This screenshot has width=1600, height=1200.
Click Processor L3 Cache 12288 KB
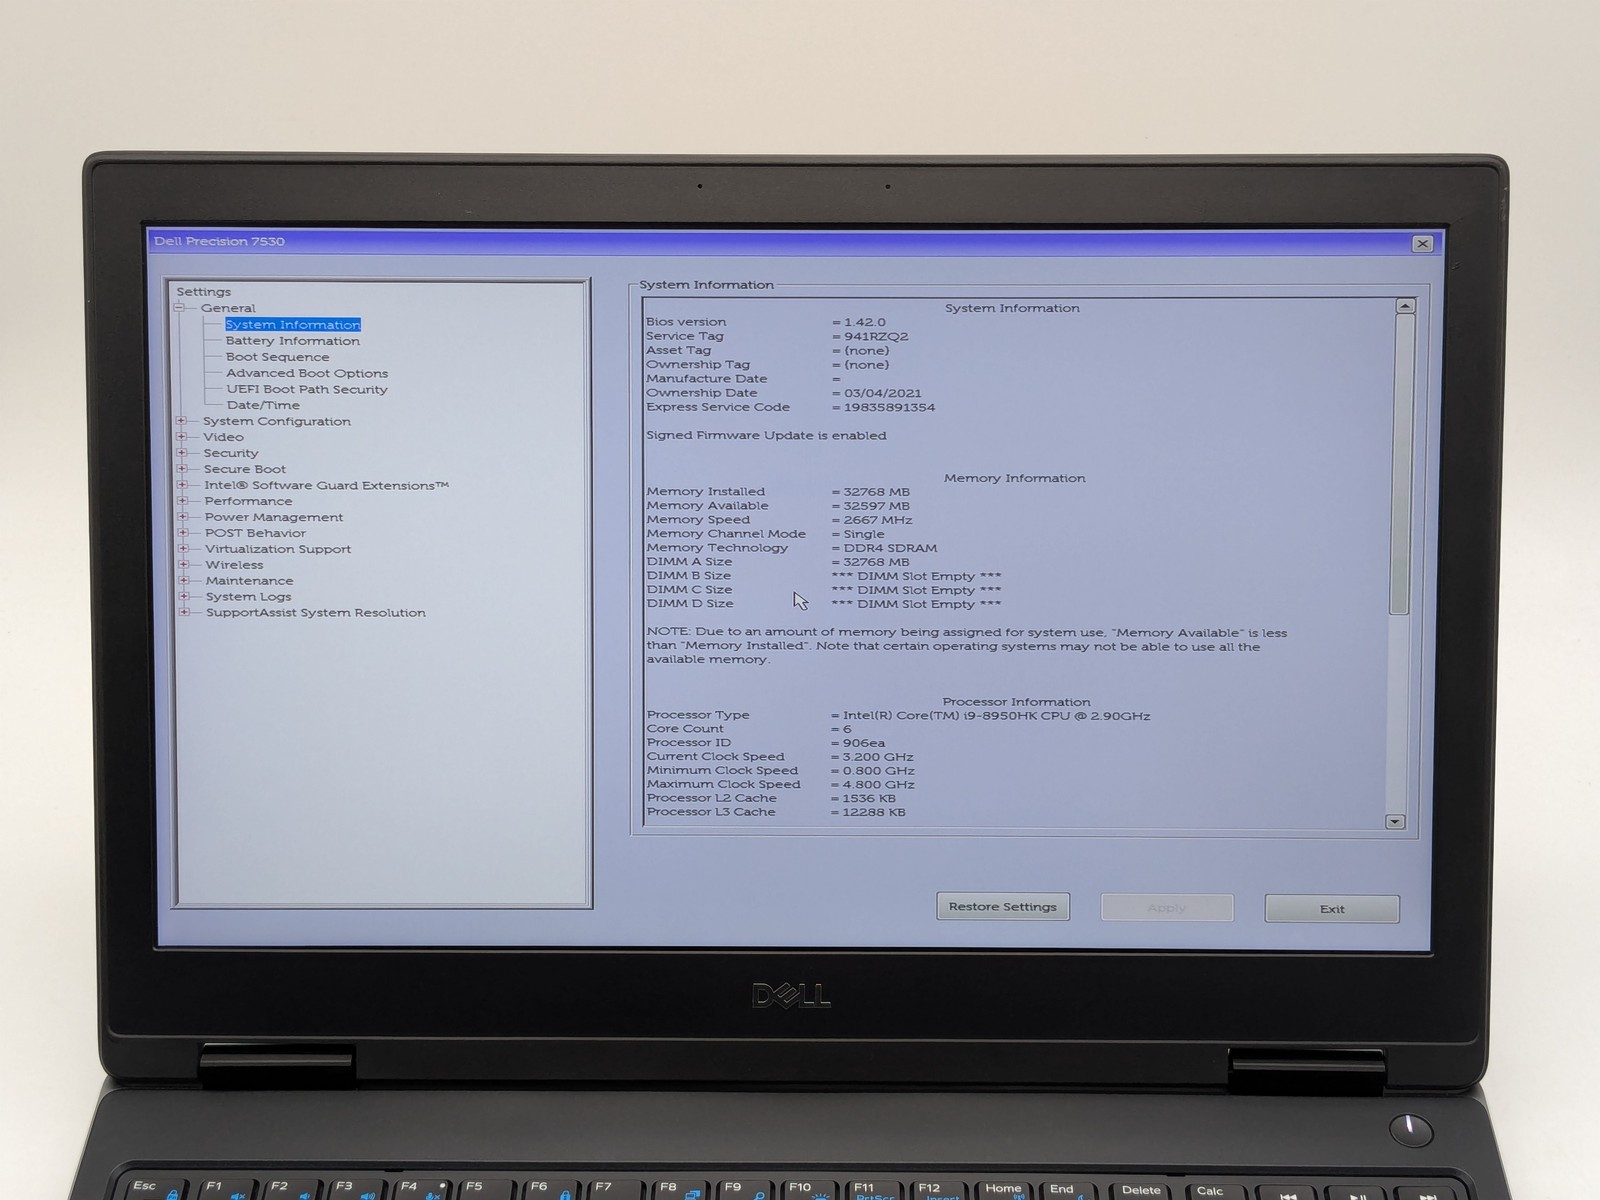pyautogui.click(x=873, y=813)
